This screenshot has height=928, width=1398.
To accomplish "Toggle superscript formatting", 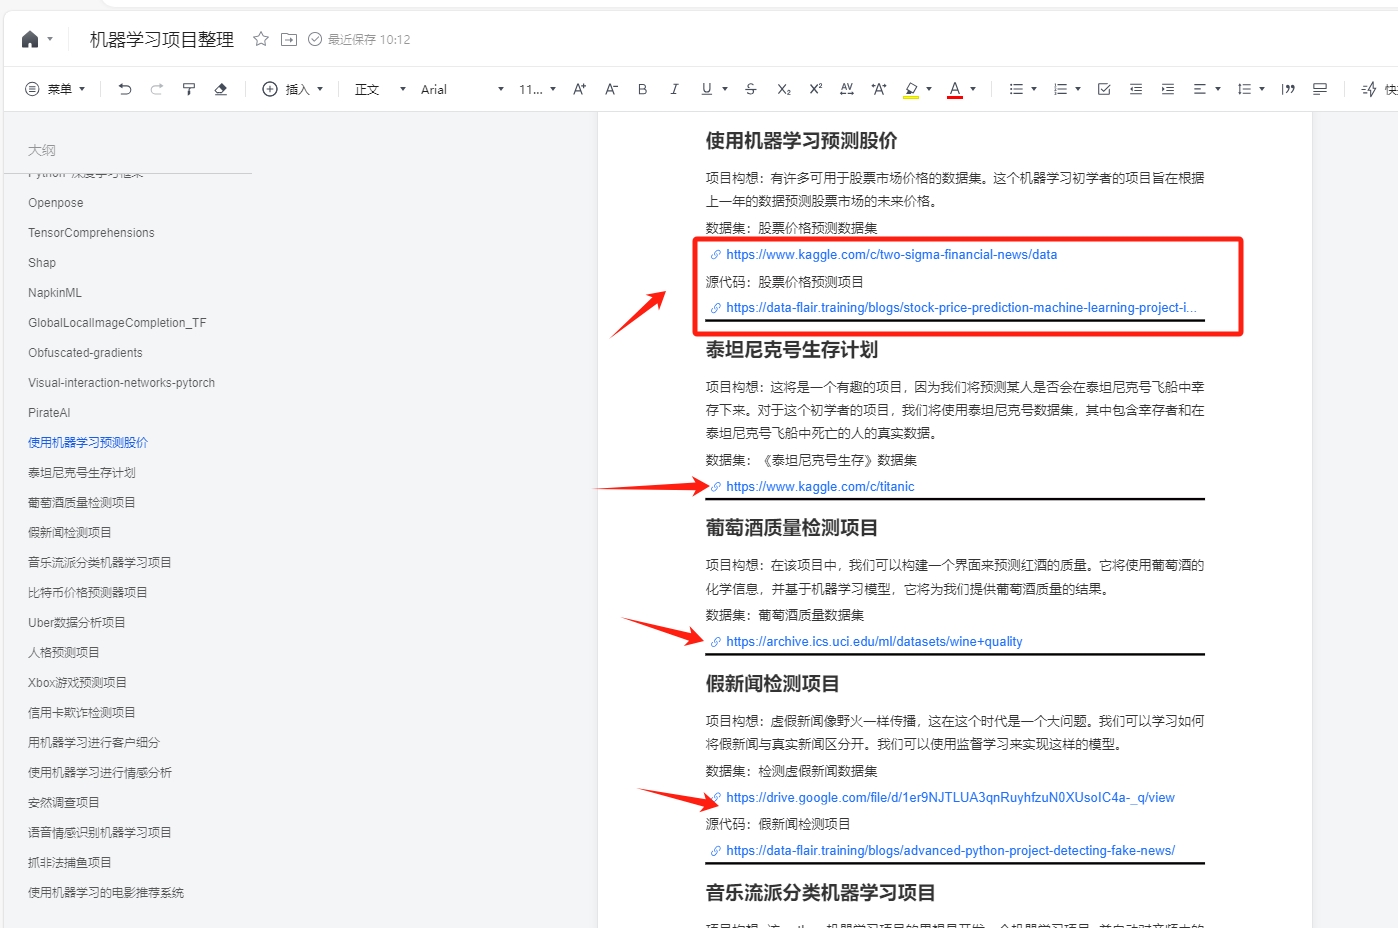I will point(816,89).
